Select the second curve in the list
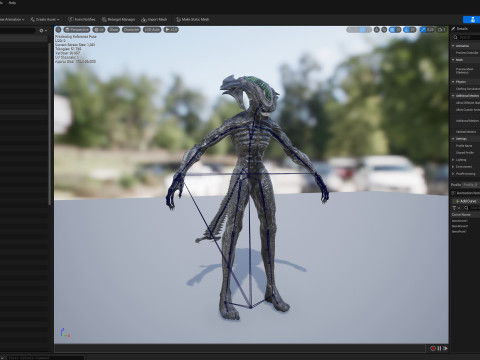 coord(460,226)
